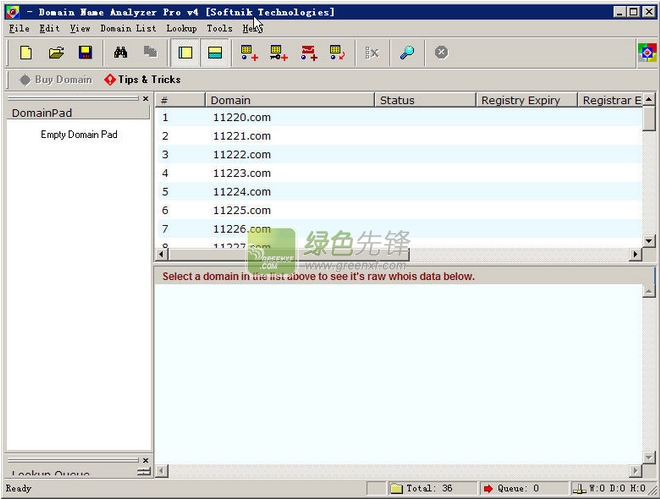
Task: Sort by Registry Expiry column header
Action: click(527, 100)
